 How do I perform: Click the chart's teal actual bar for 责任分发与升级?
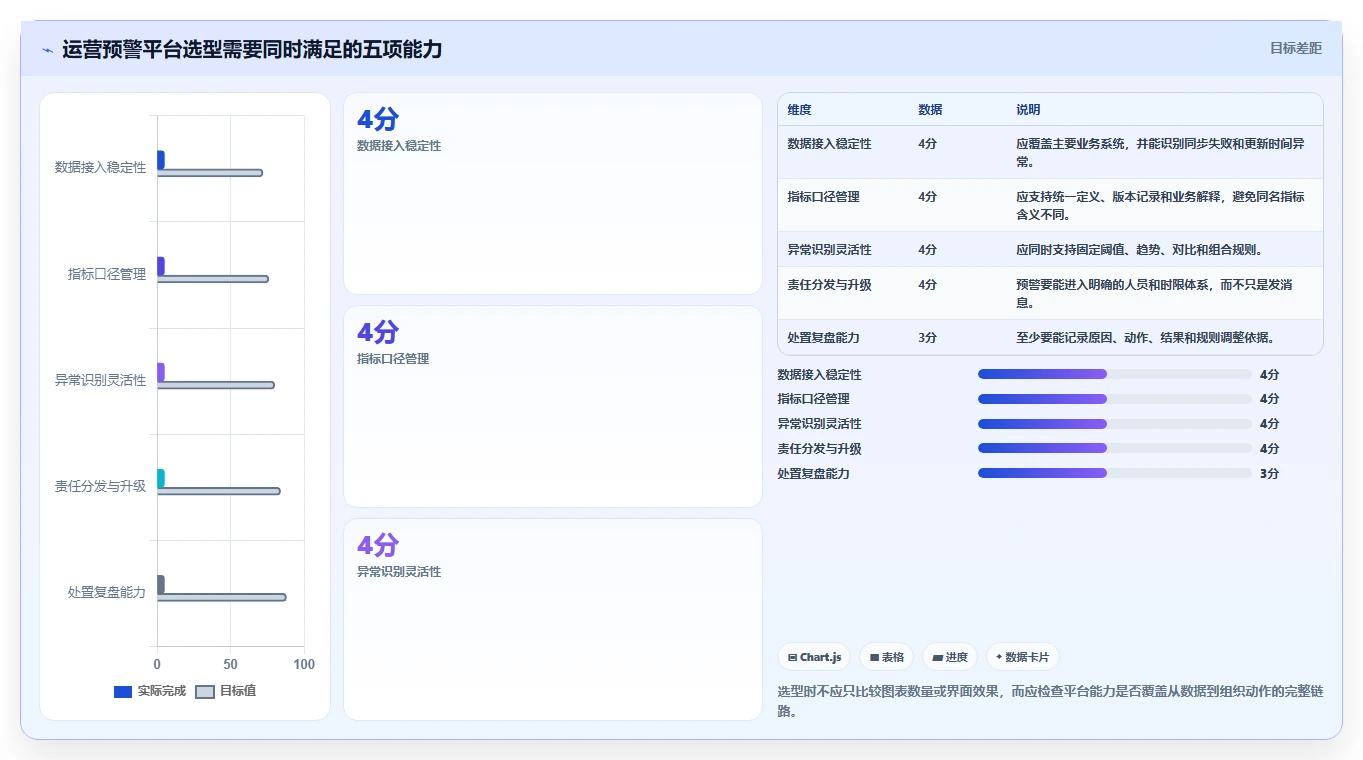(160, 478)
